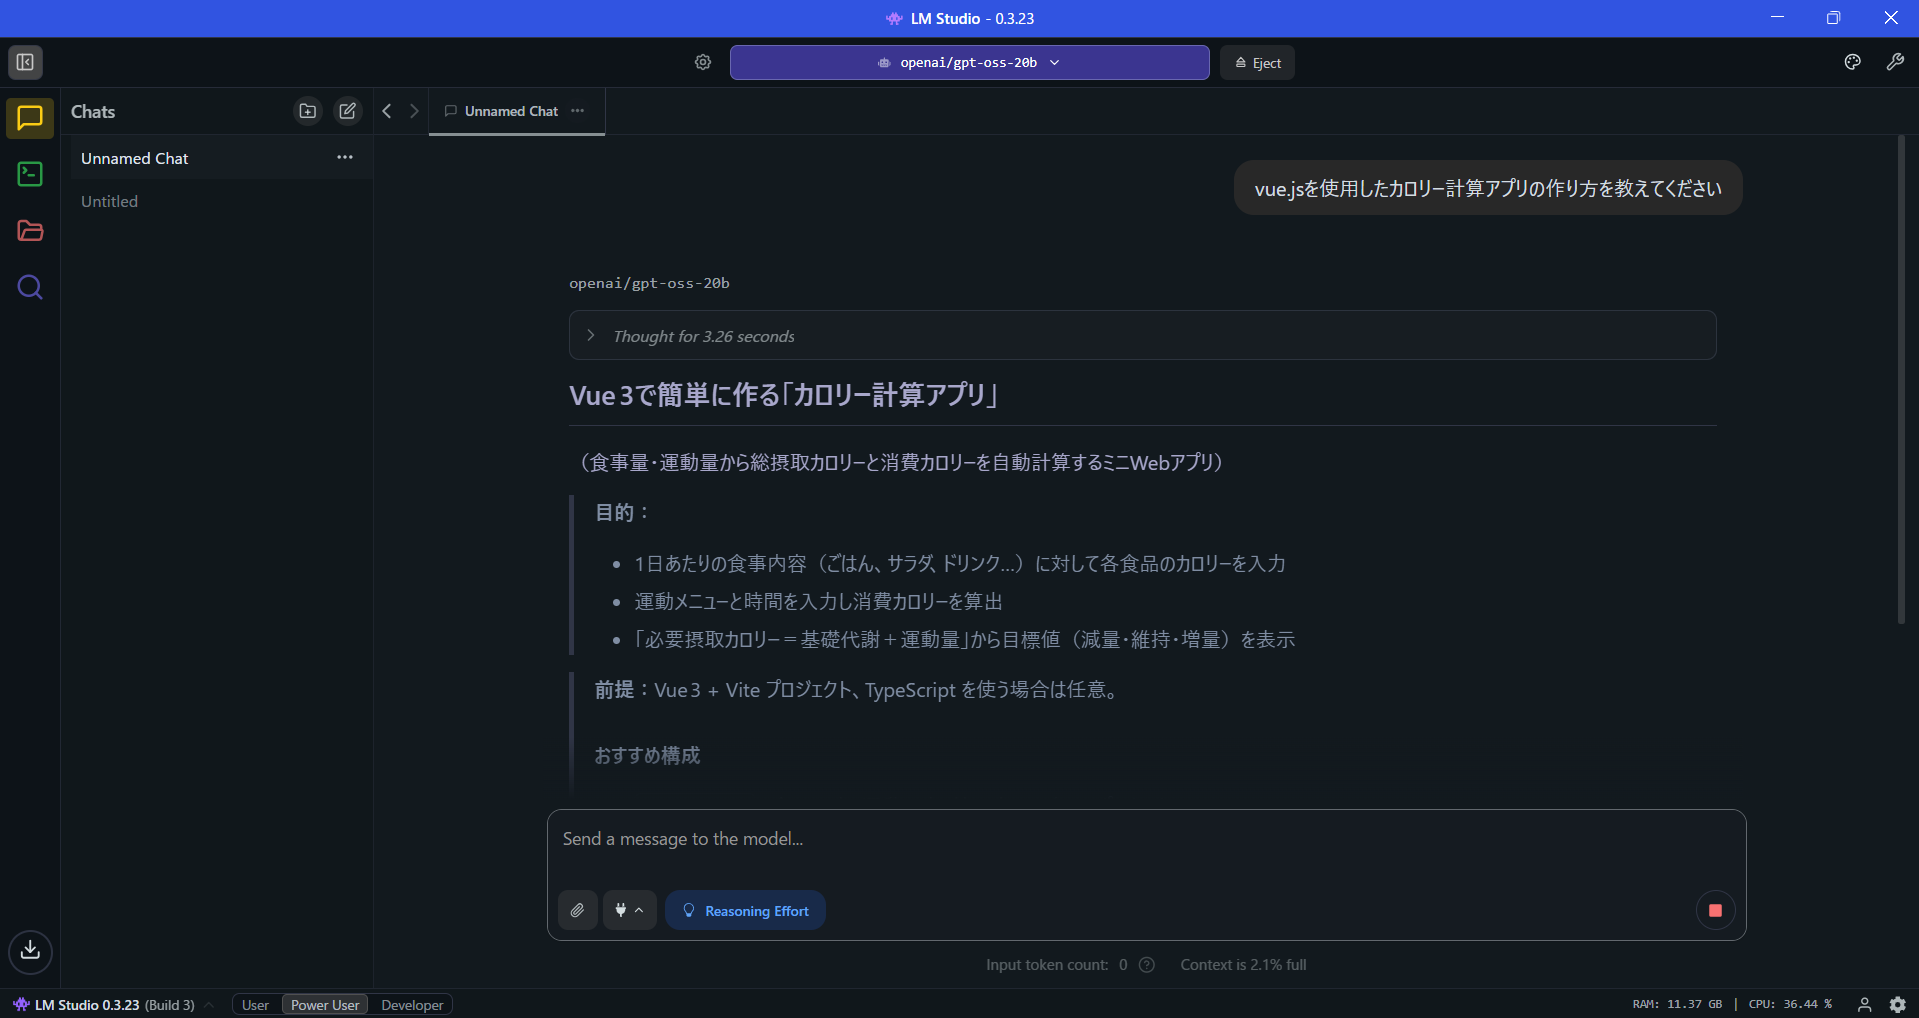The width and height of the screenshot is (1919, 1018).
Task: Open the Downloads panel icon
Action: point(30,950)
